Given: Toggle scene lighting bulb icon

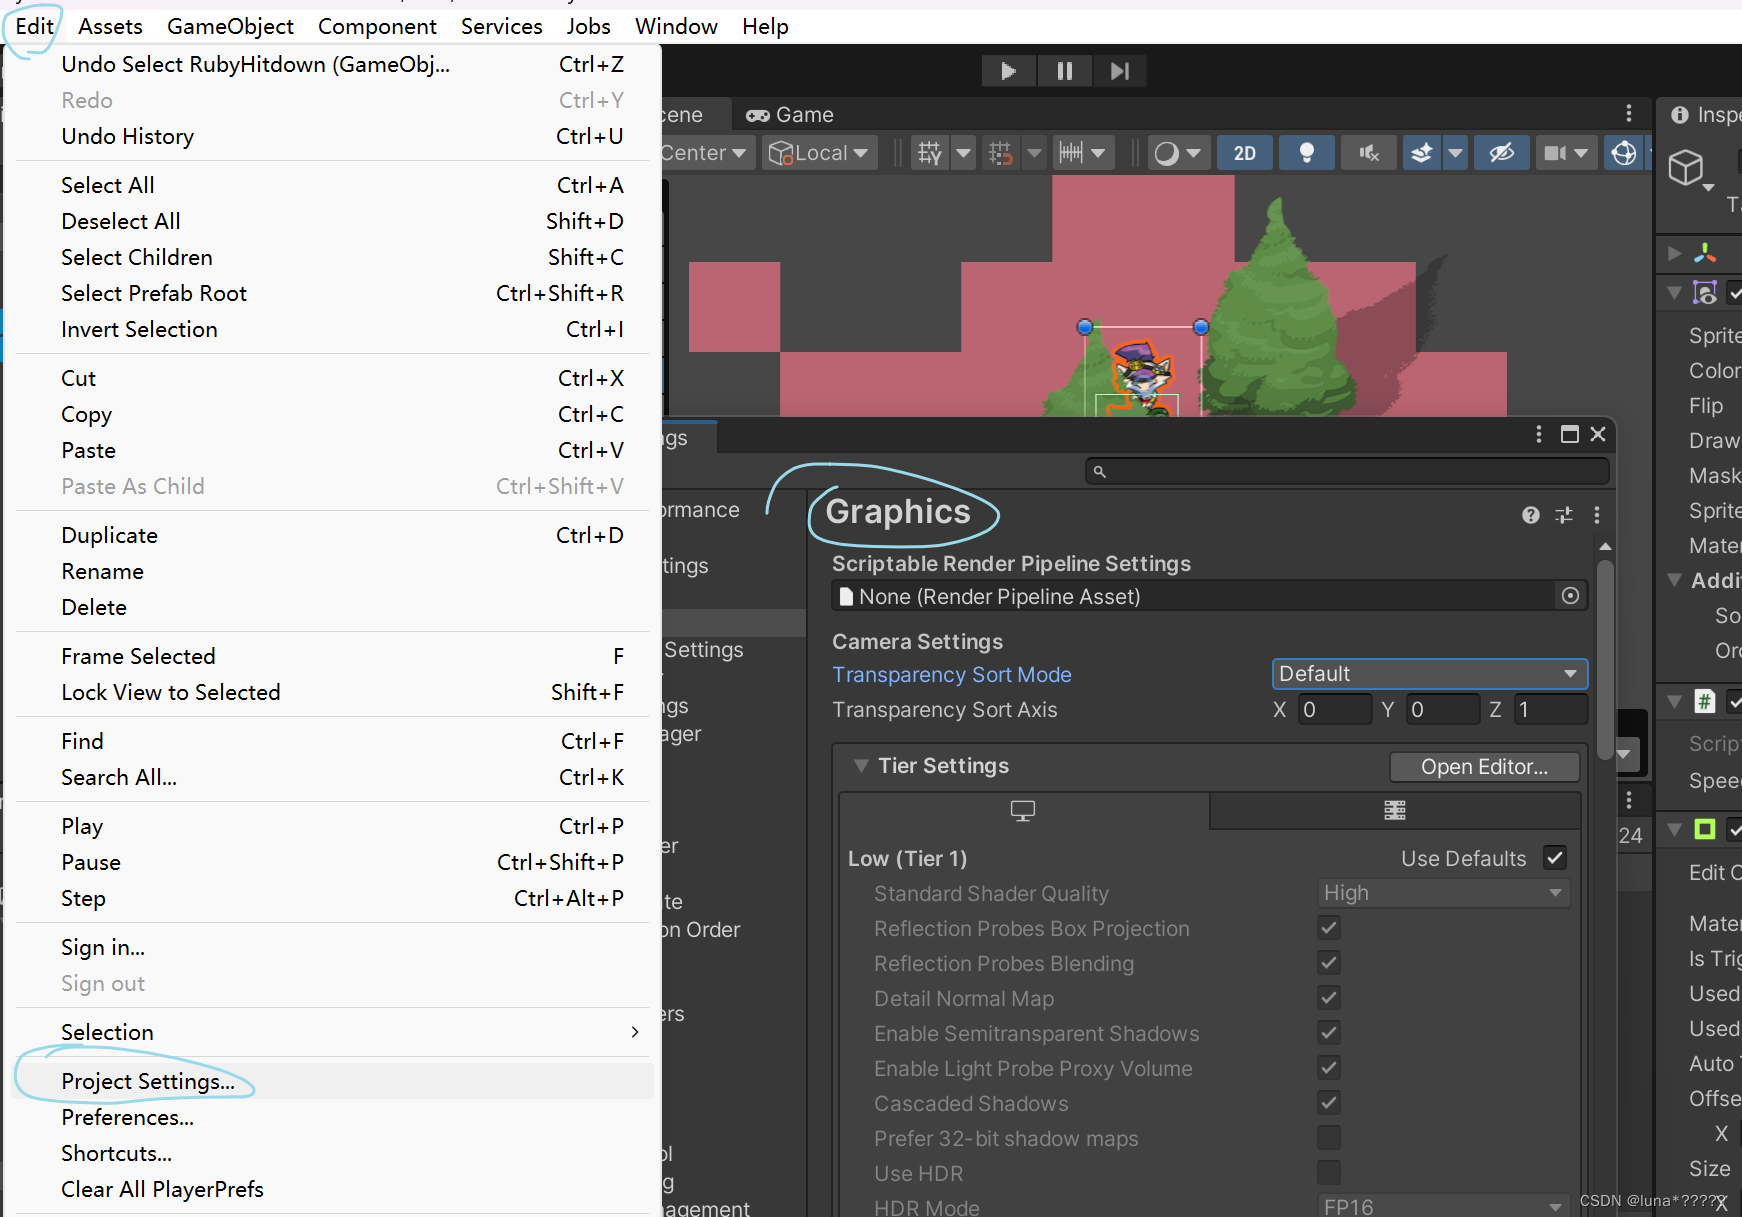Looking at the screenshot, I should click(1306, 153).
